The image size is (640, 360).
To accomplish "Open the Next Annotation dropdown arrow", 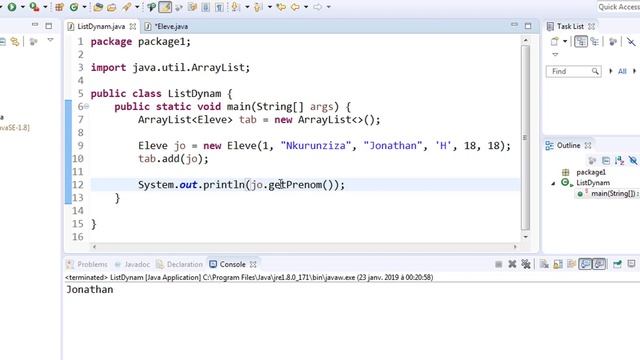I will [247, 7].
